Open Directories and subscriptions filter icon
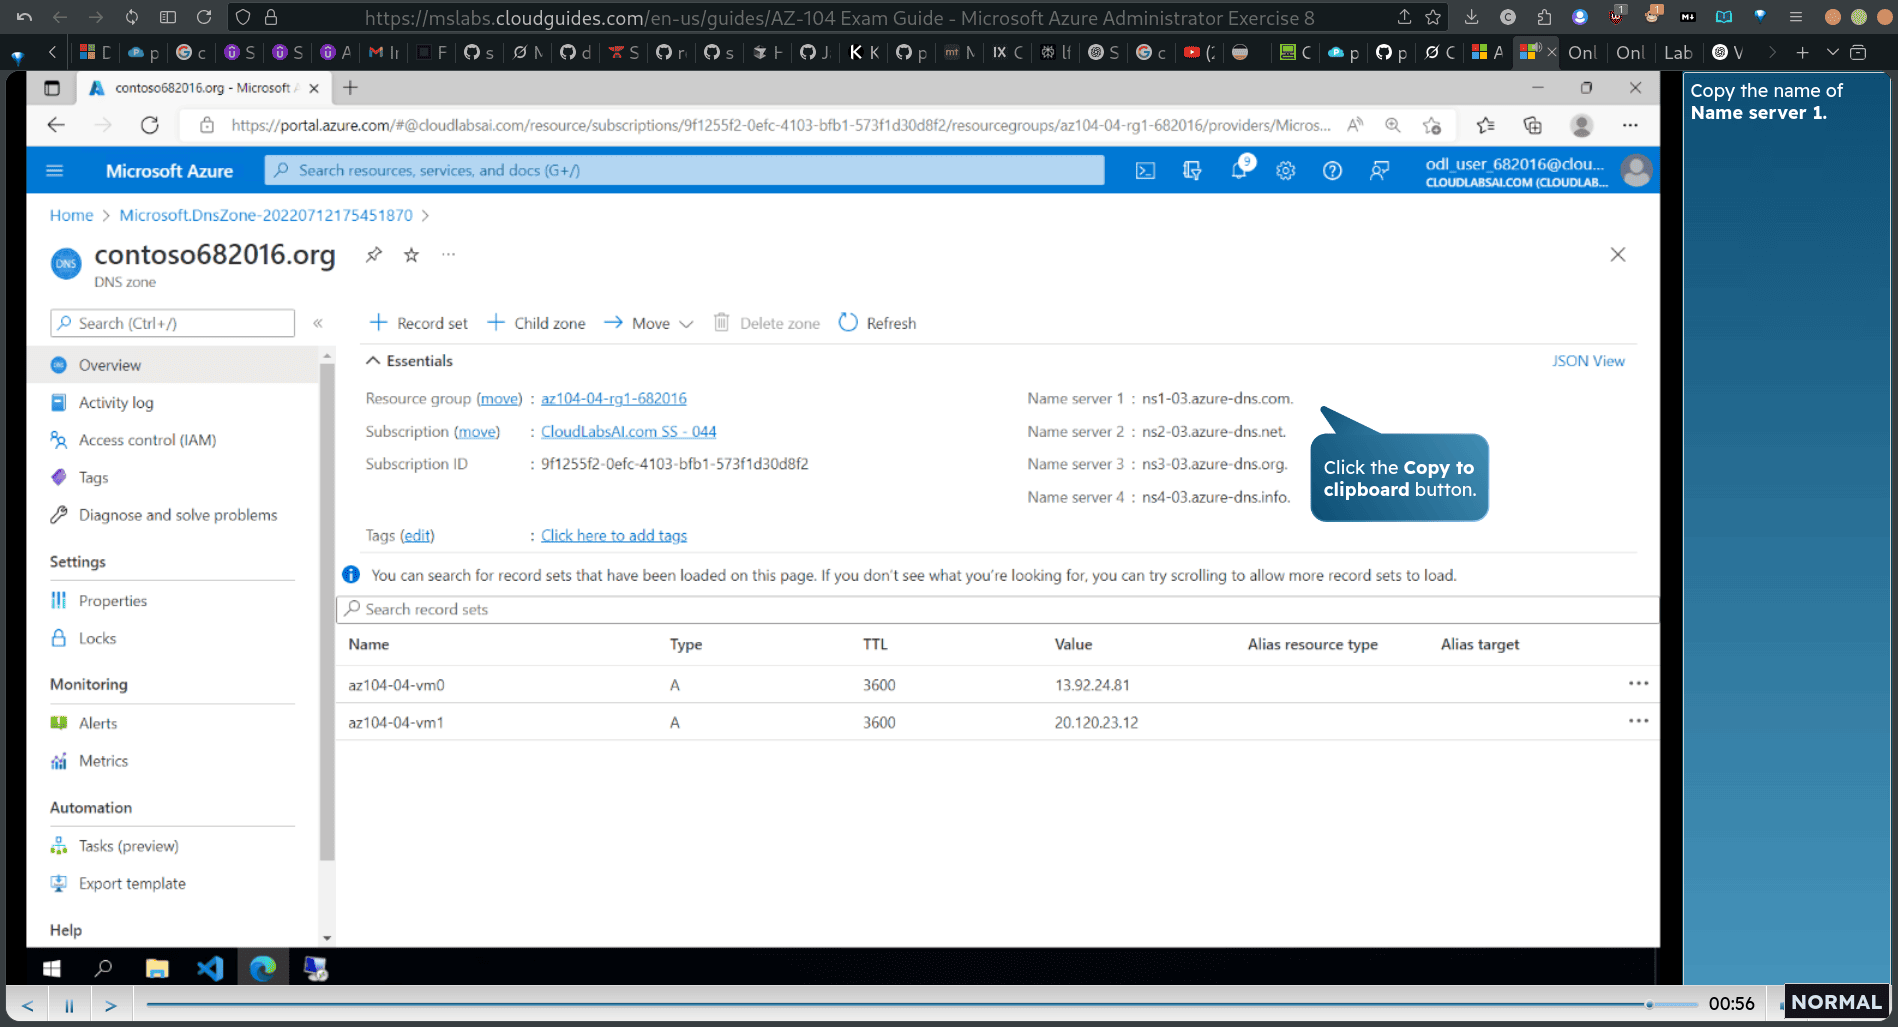The image size is (1898, 1027). point(1192,171)
